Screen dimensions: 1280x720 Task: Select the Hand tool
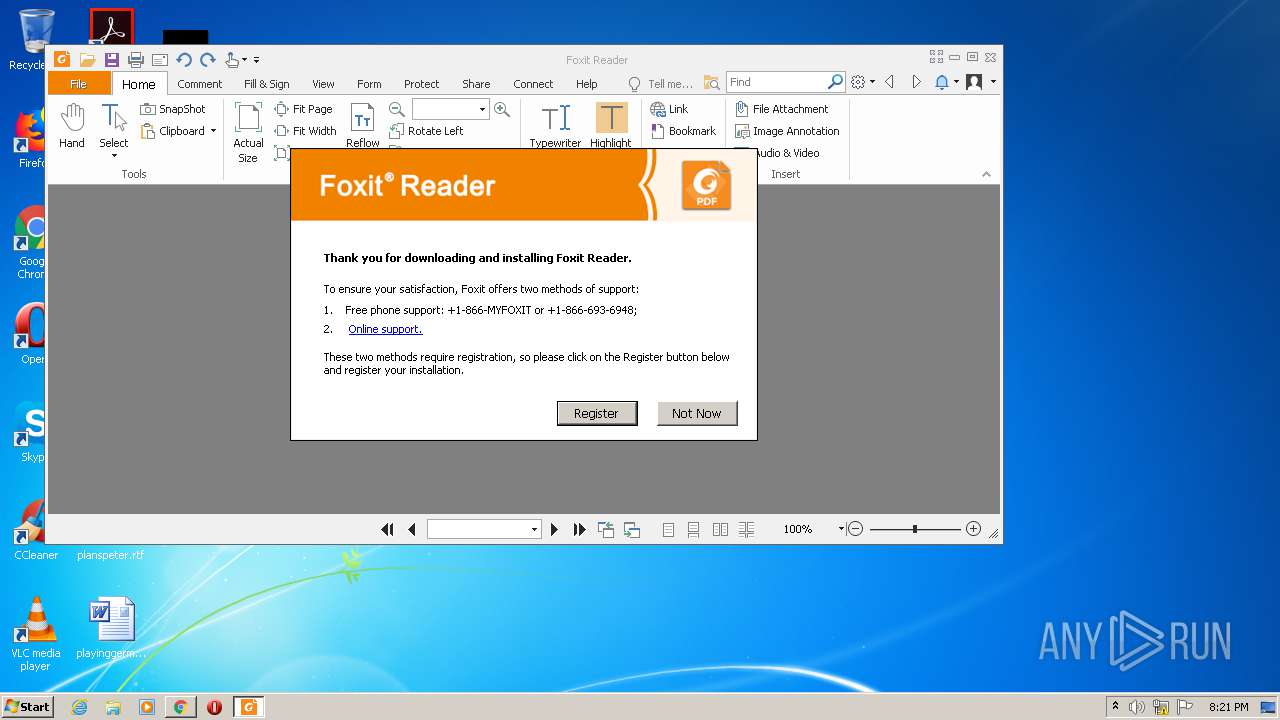(72, 126)
